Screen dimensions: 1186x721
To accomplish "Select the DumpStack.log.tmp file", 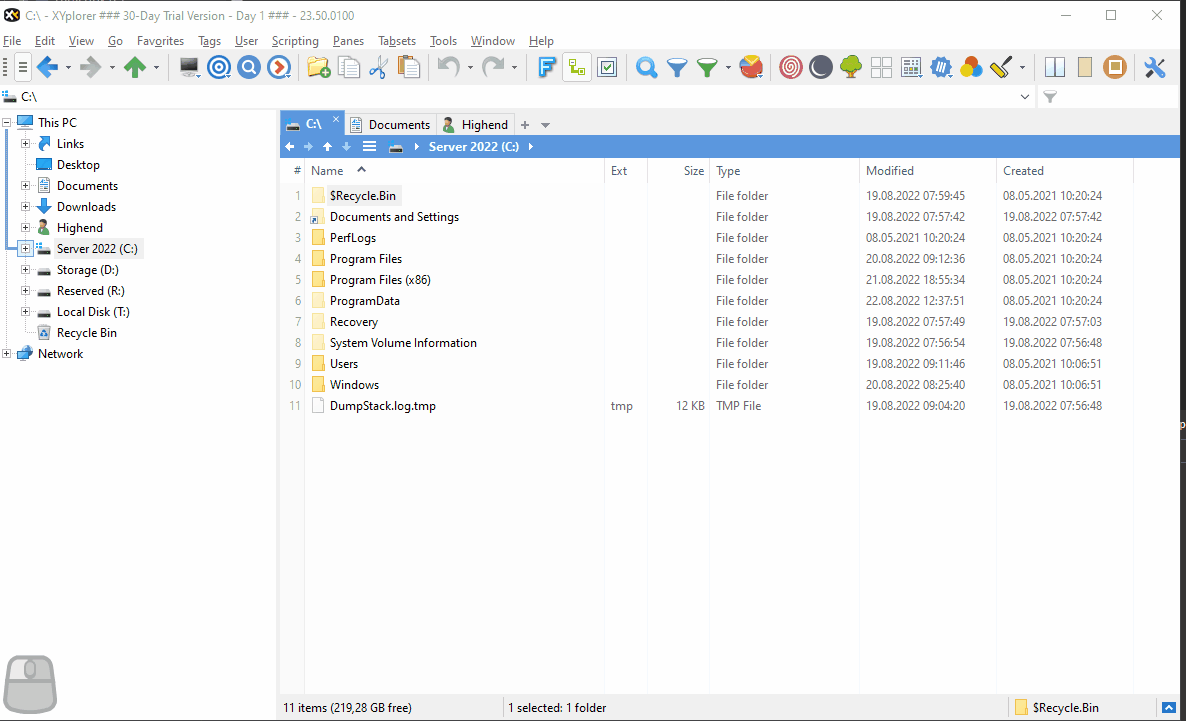I will click(382, 406).
